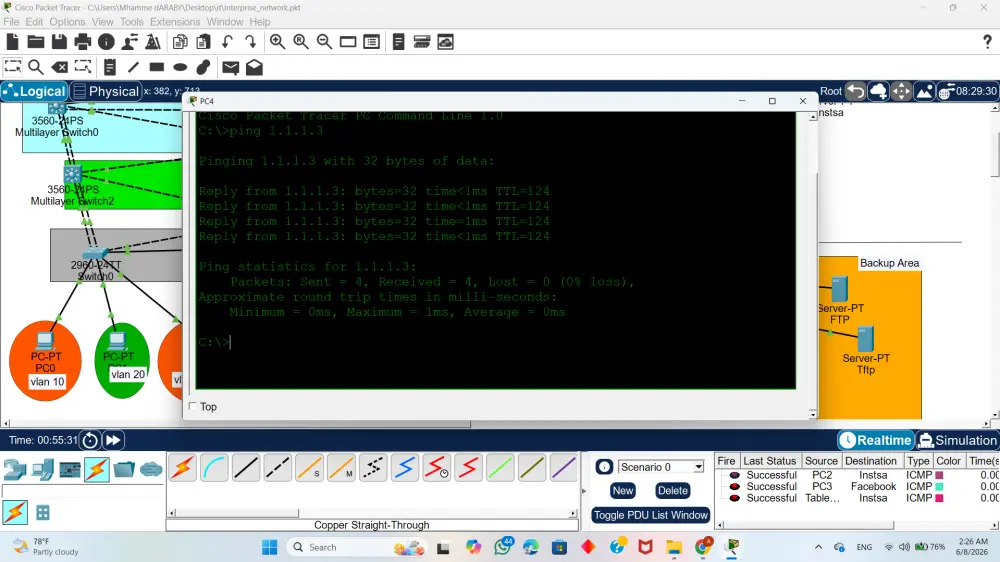Open the Extensions menu
The width and height of the screenshot is (1000, 562).
click(175, 22)
